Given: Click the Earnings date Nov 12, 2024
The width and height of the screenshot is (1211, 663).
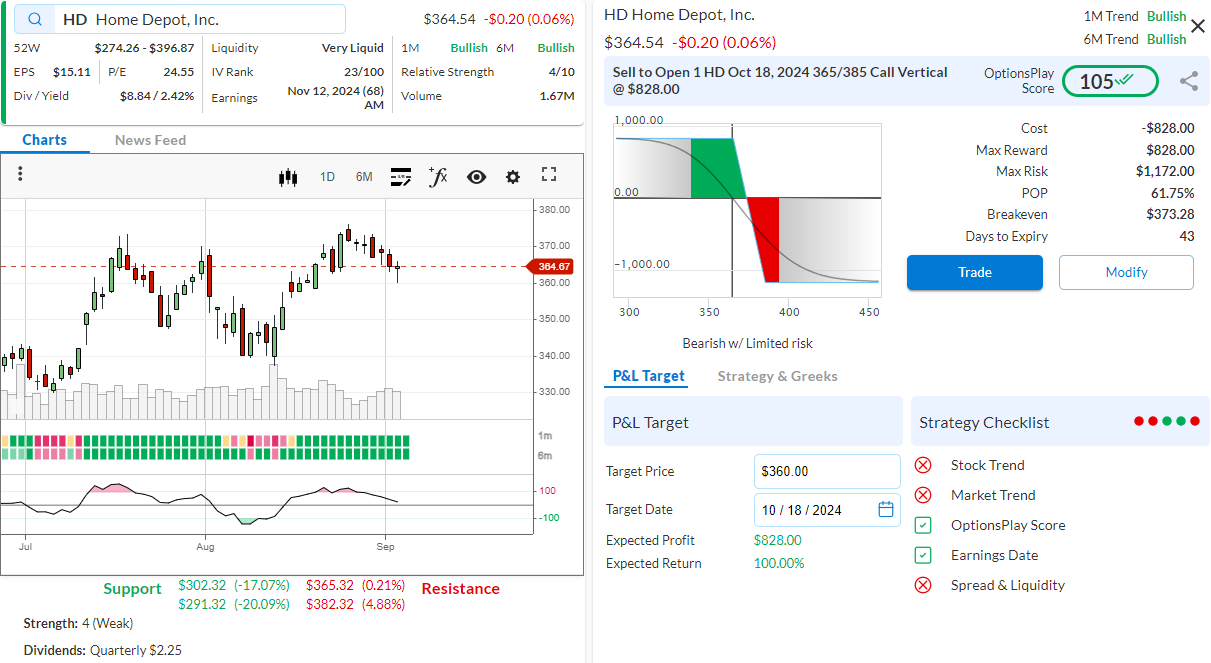Looking at the screenshot, I should coord(336,97).
